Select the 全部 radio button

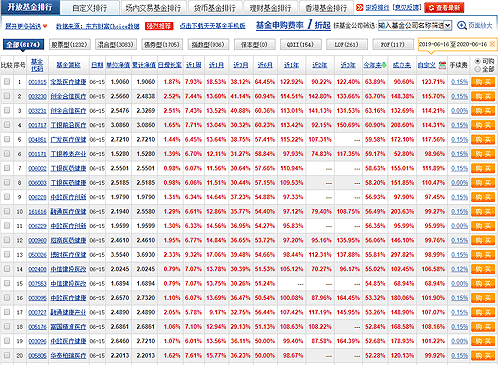point(478,69)
